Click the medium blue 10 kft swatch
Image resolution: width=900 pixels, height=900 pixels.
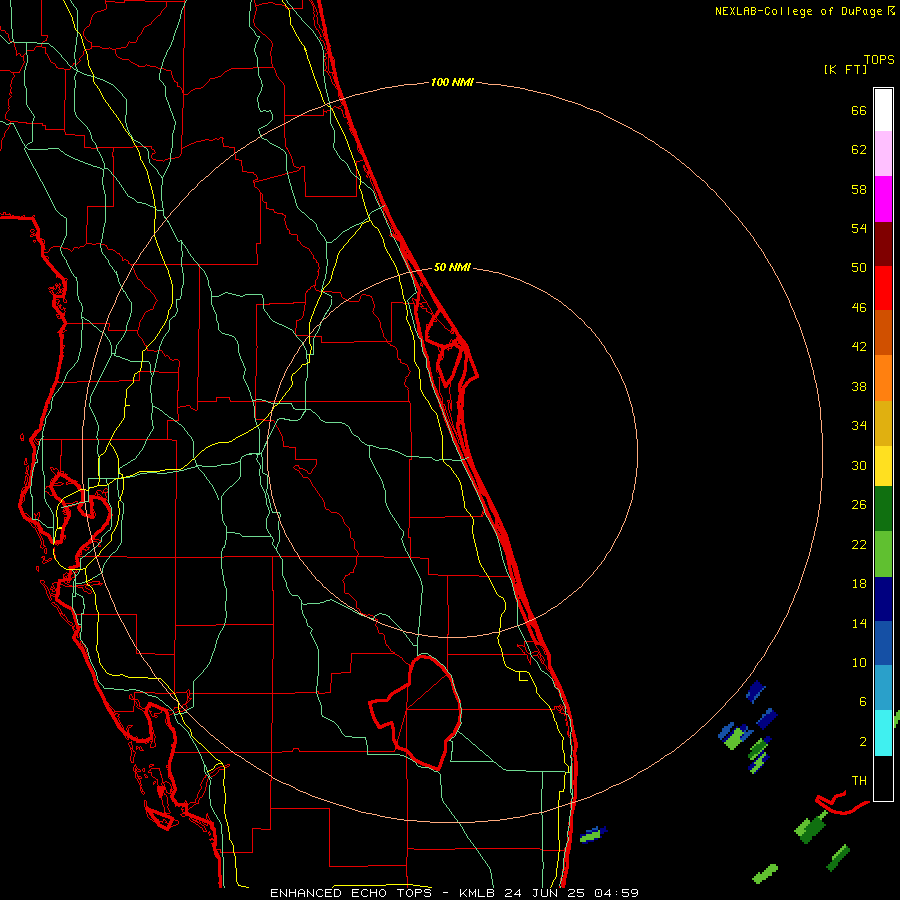click(x=883, y=643)
